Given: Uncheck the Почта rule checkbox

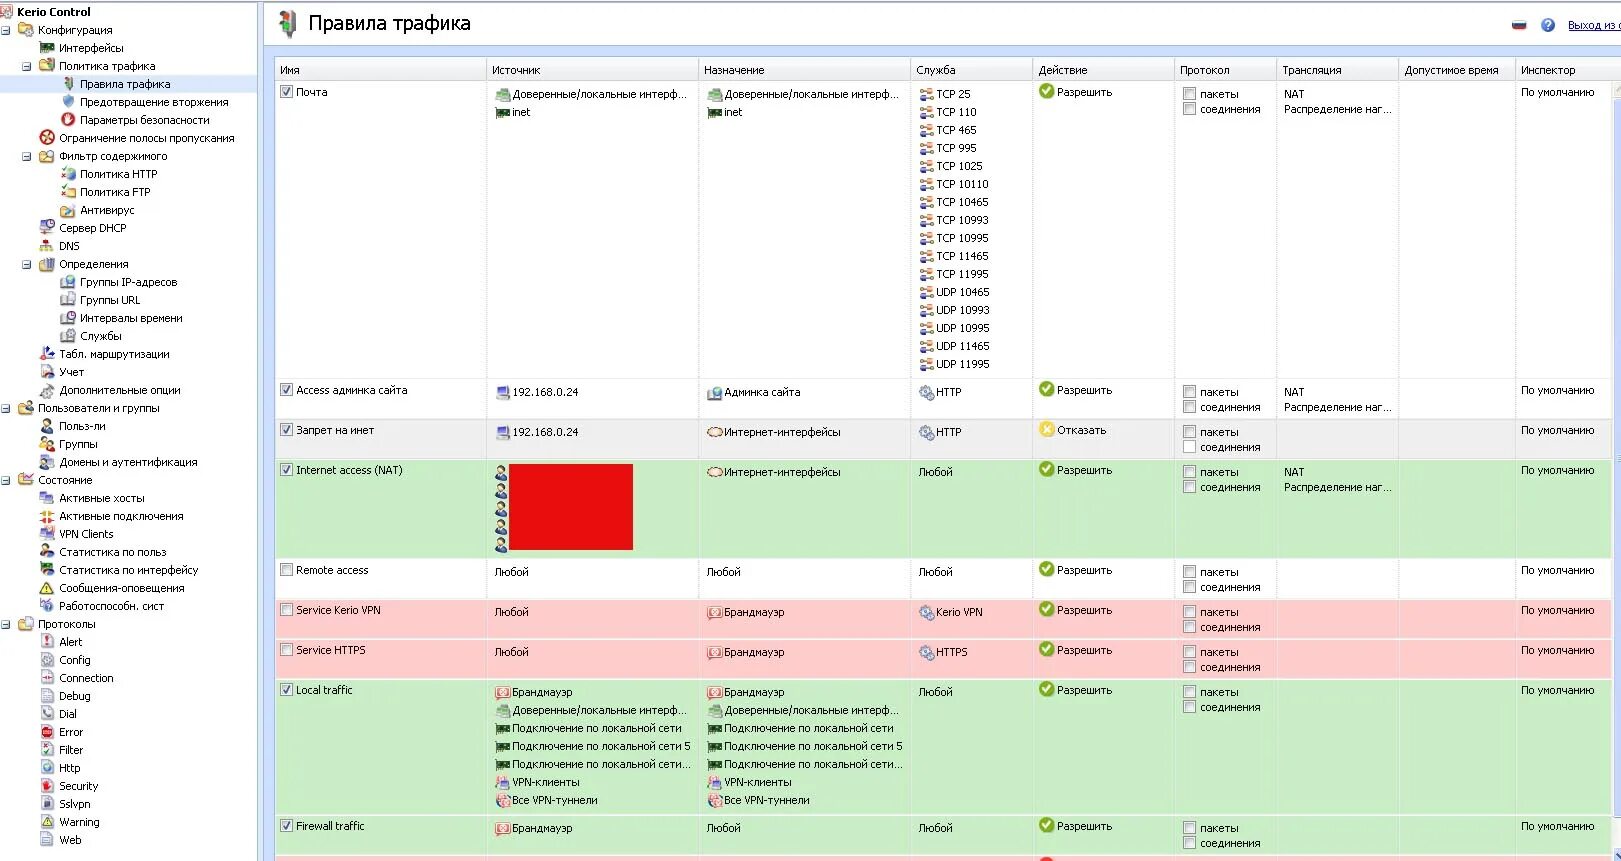Looking at the screenshot, I should coord(287,92).
